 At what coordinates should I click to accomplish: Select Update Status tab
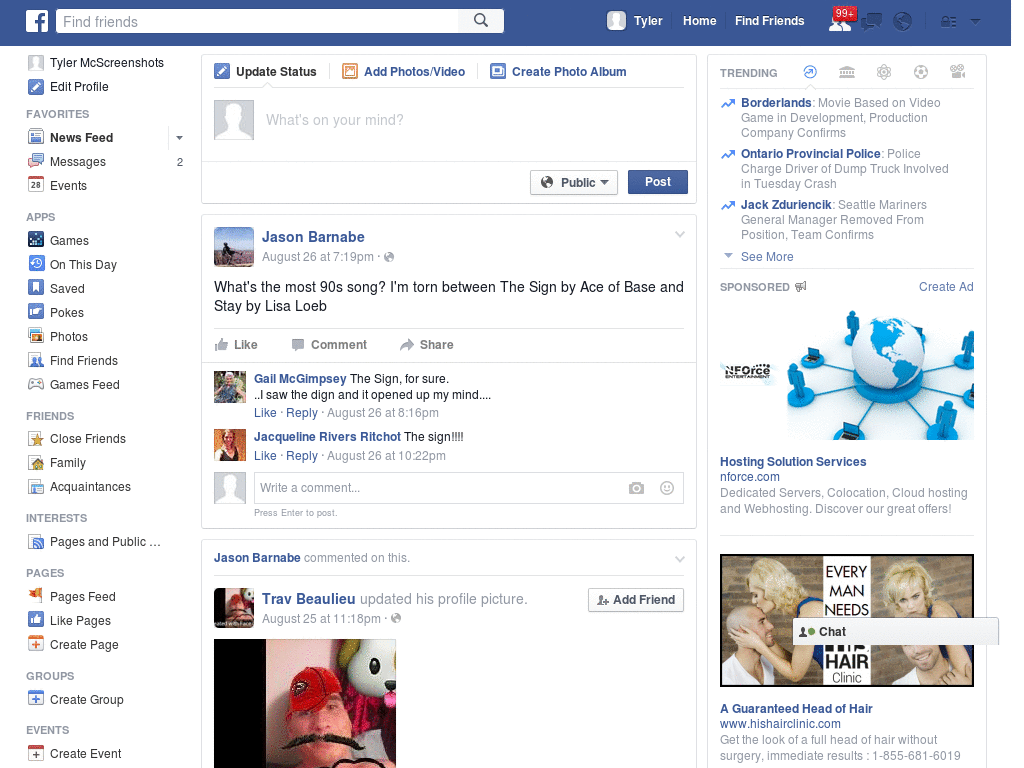(x=266, y=72)
